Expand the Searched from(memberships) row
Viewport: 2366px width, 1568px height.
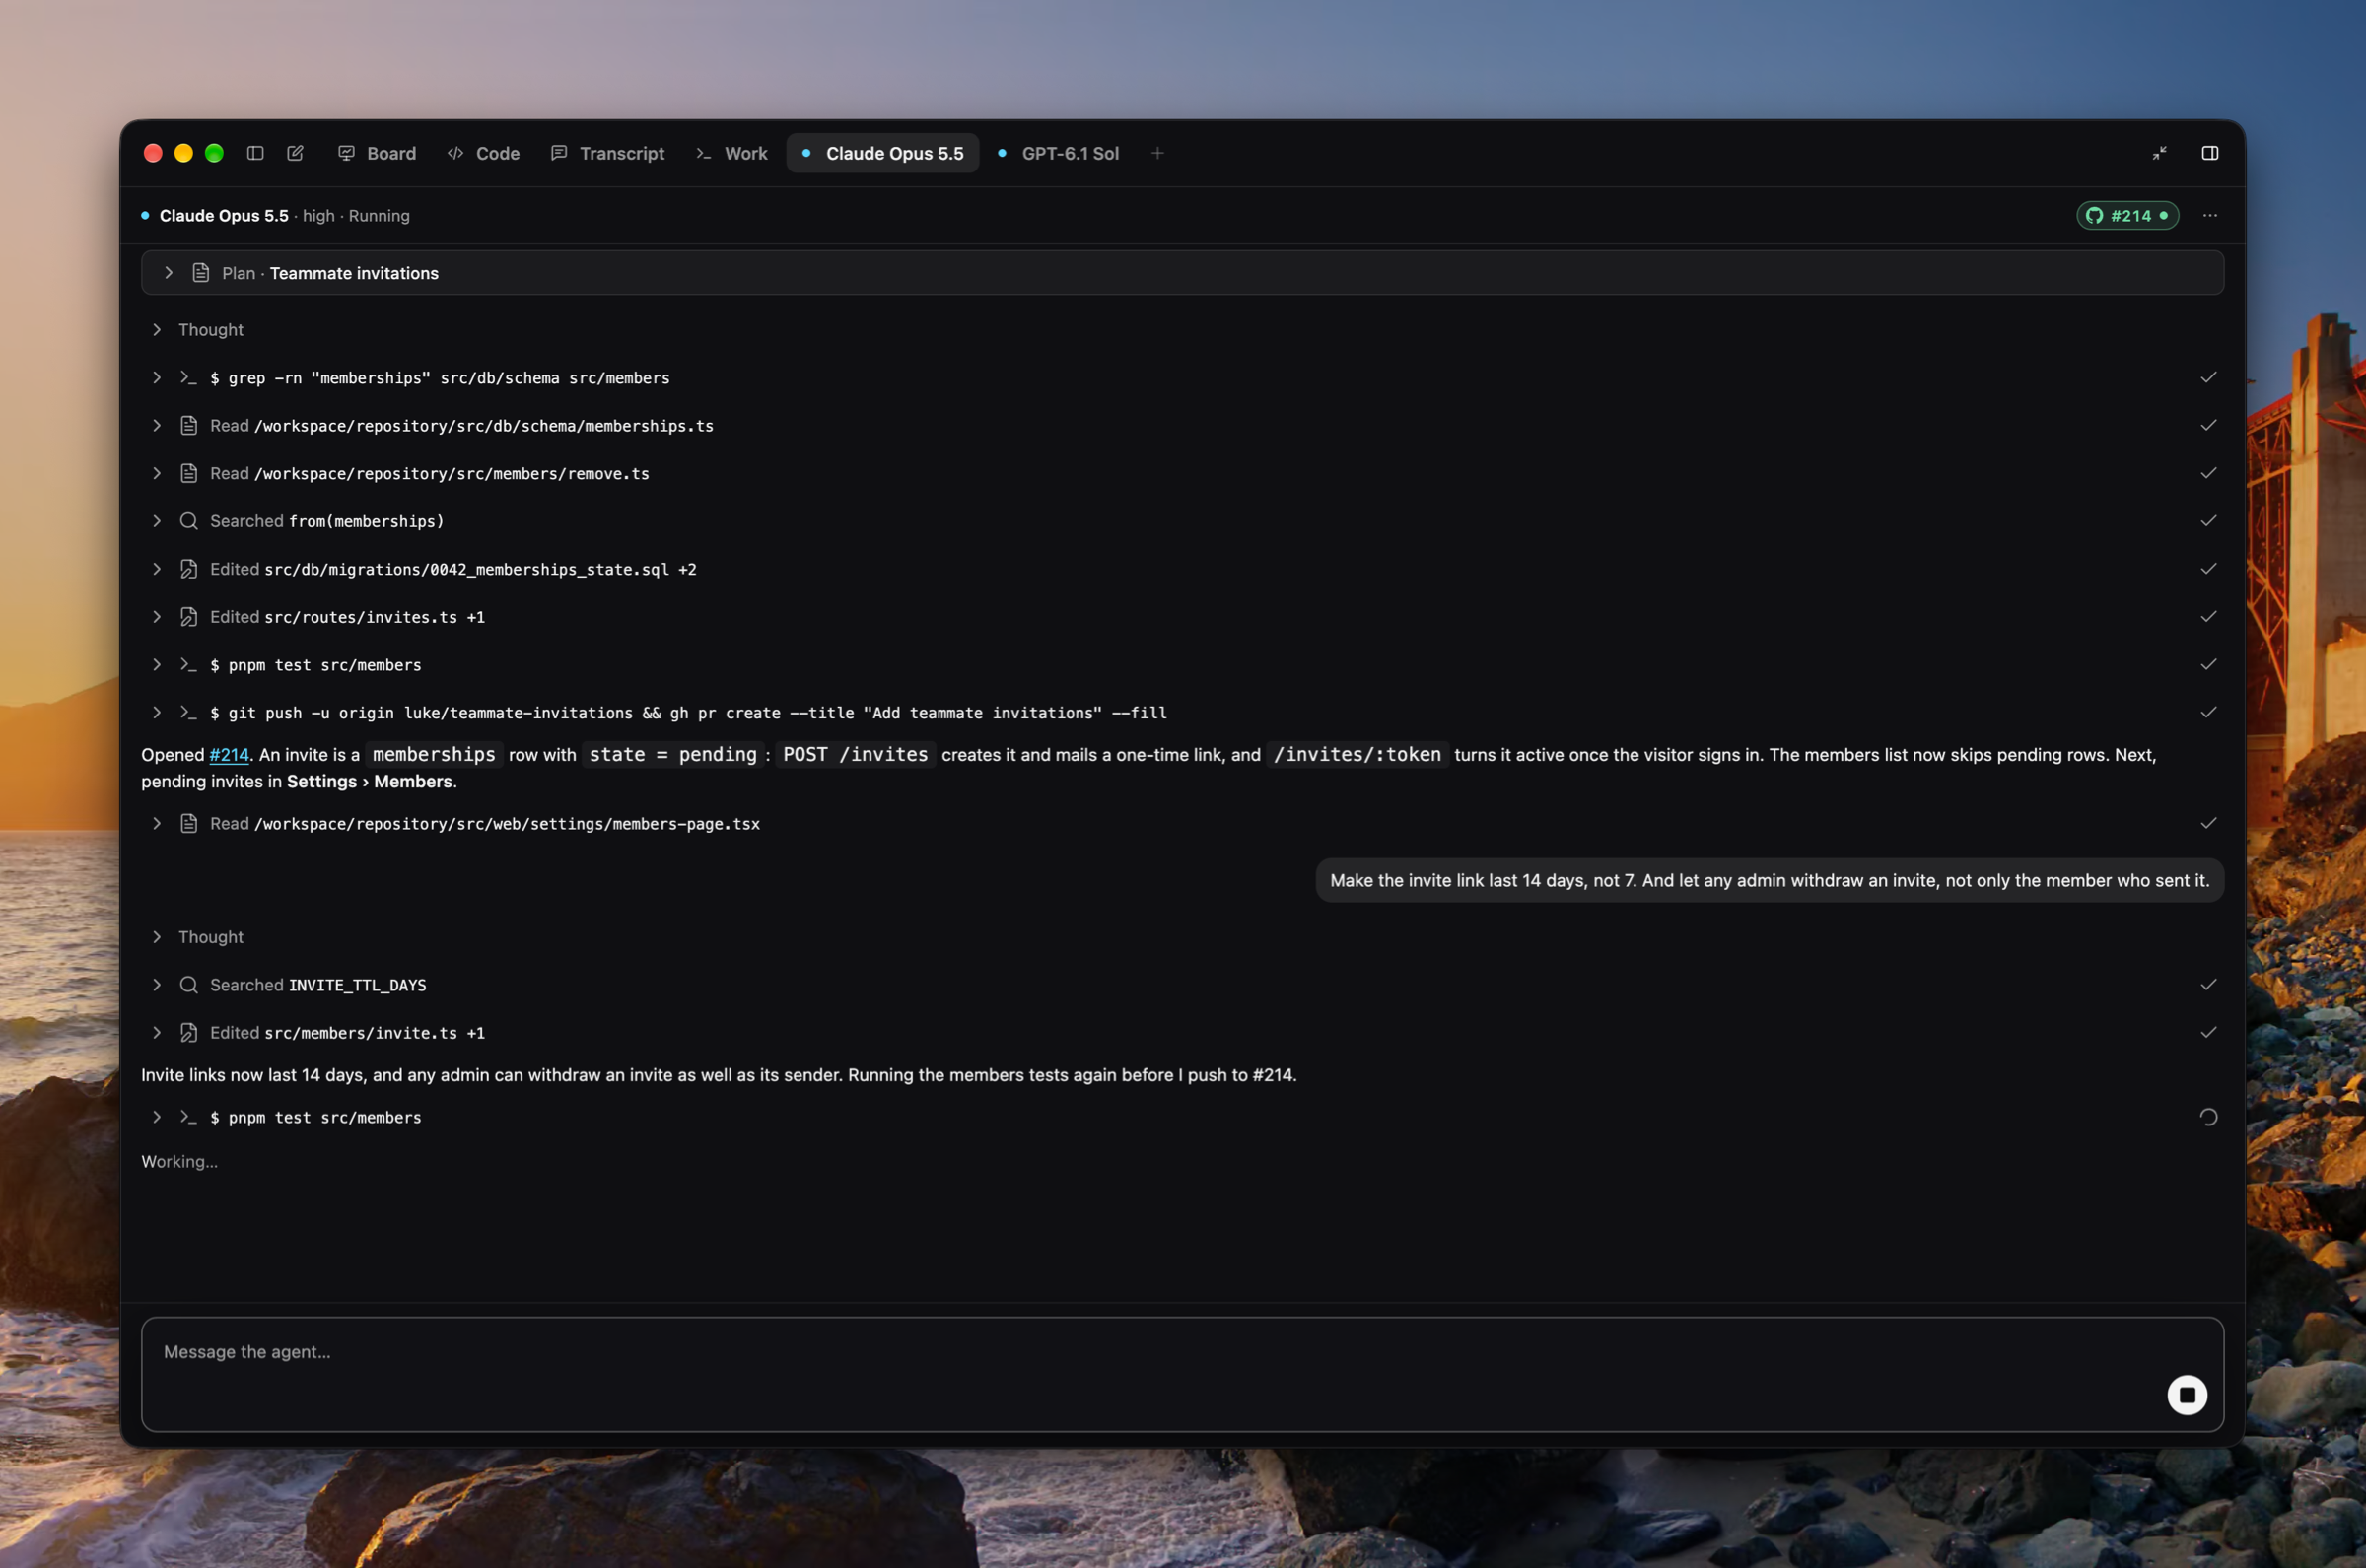click(x=157, y=521)
